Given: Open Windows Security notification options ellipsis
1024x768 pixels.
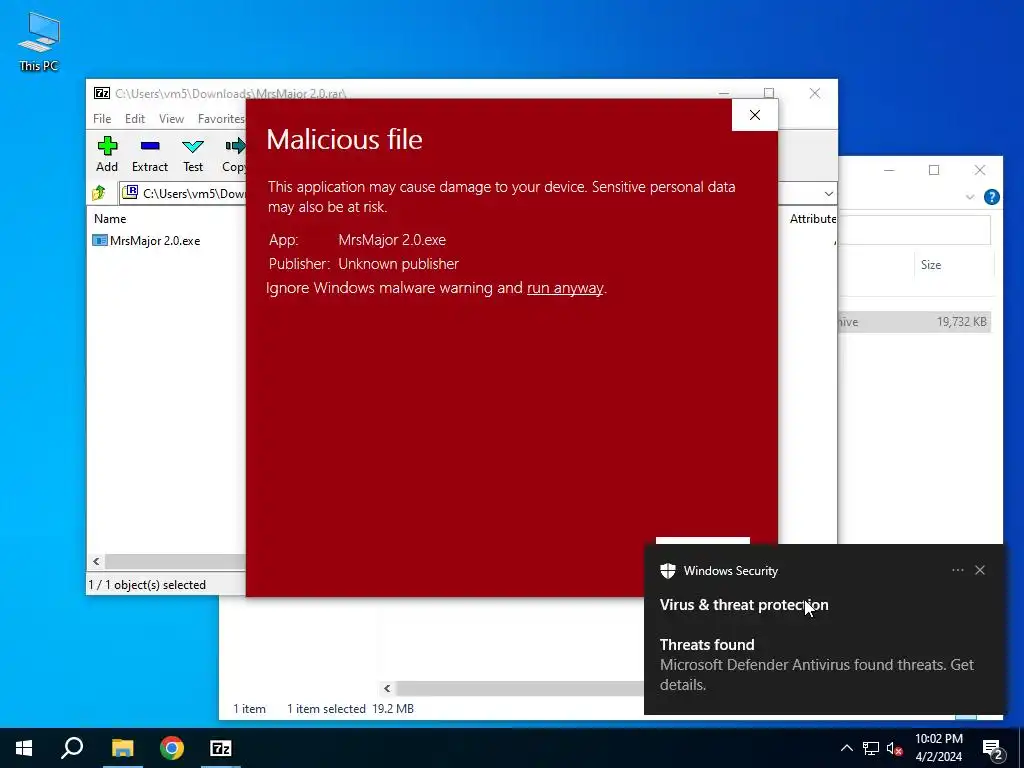Looking at the screenshot, I should click(x=957, y=570).
